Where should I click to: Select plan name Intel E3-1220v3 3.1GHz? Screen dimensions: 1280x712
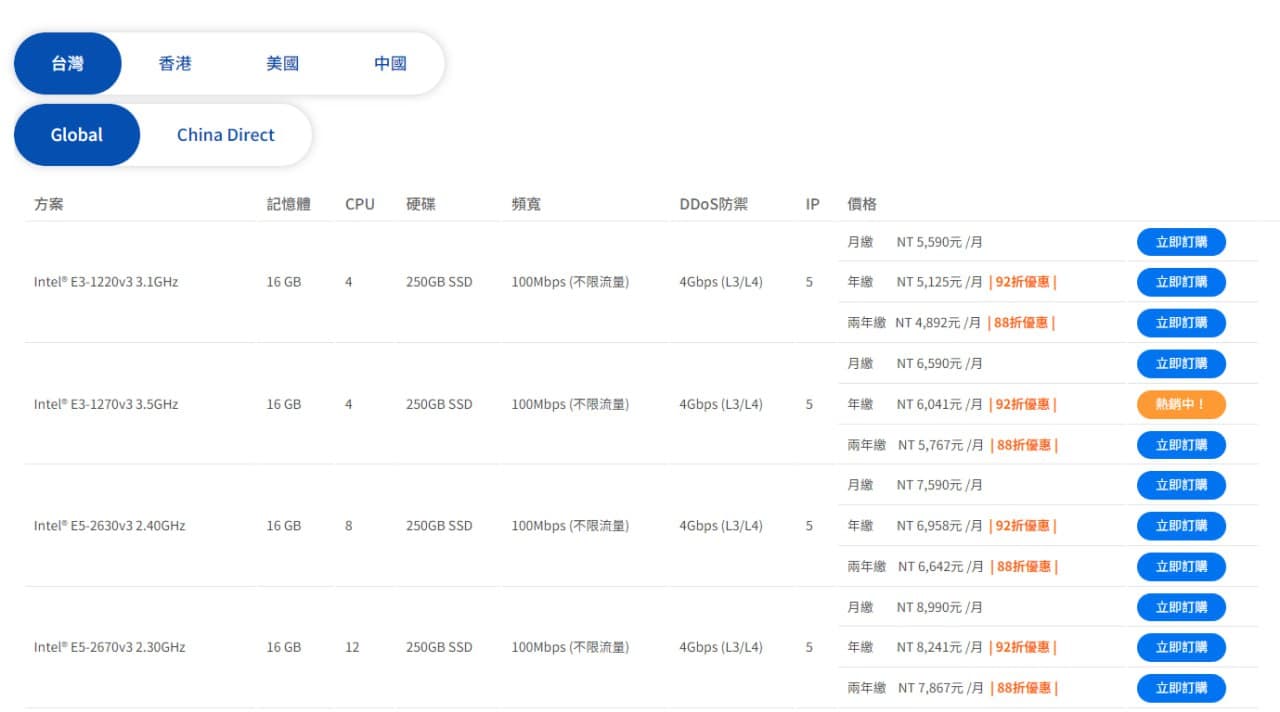[x=106, y=282]
